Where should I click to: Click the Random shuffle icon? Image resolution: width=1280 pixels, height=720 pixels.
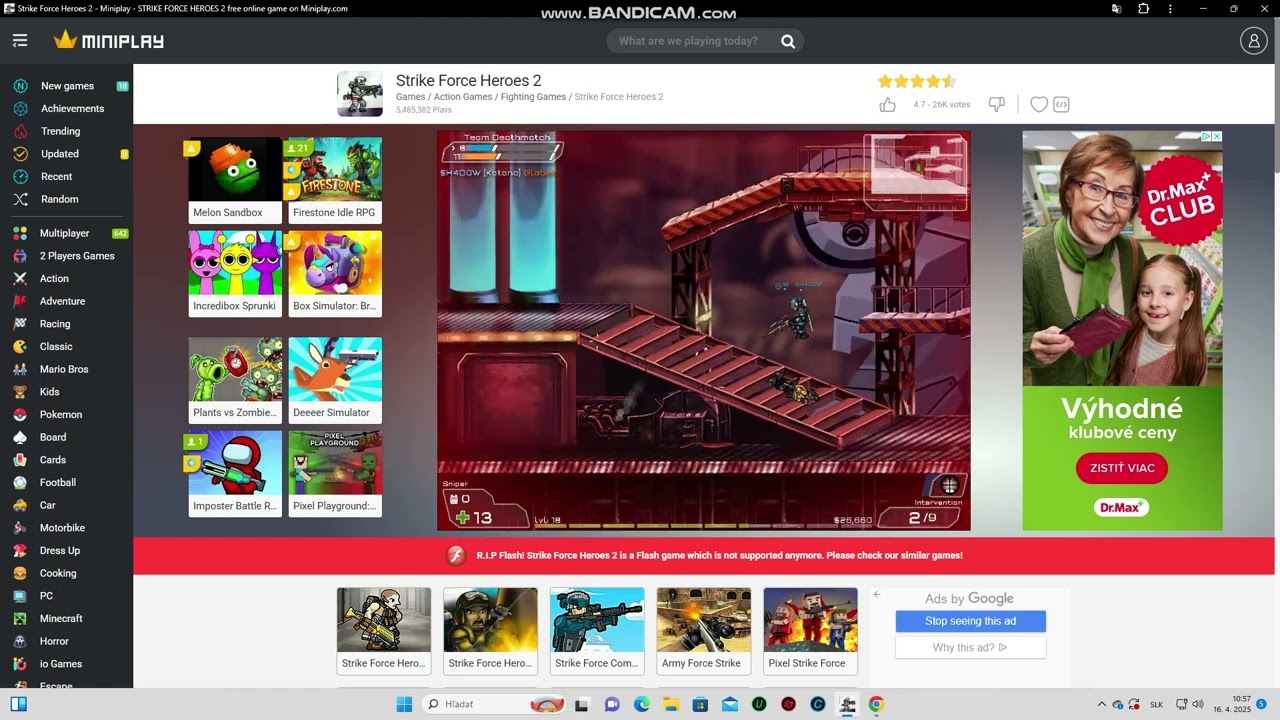coord(20,199)
